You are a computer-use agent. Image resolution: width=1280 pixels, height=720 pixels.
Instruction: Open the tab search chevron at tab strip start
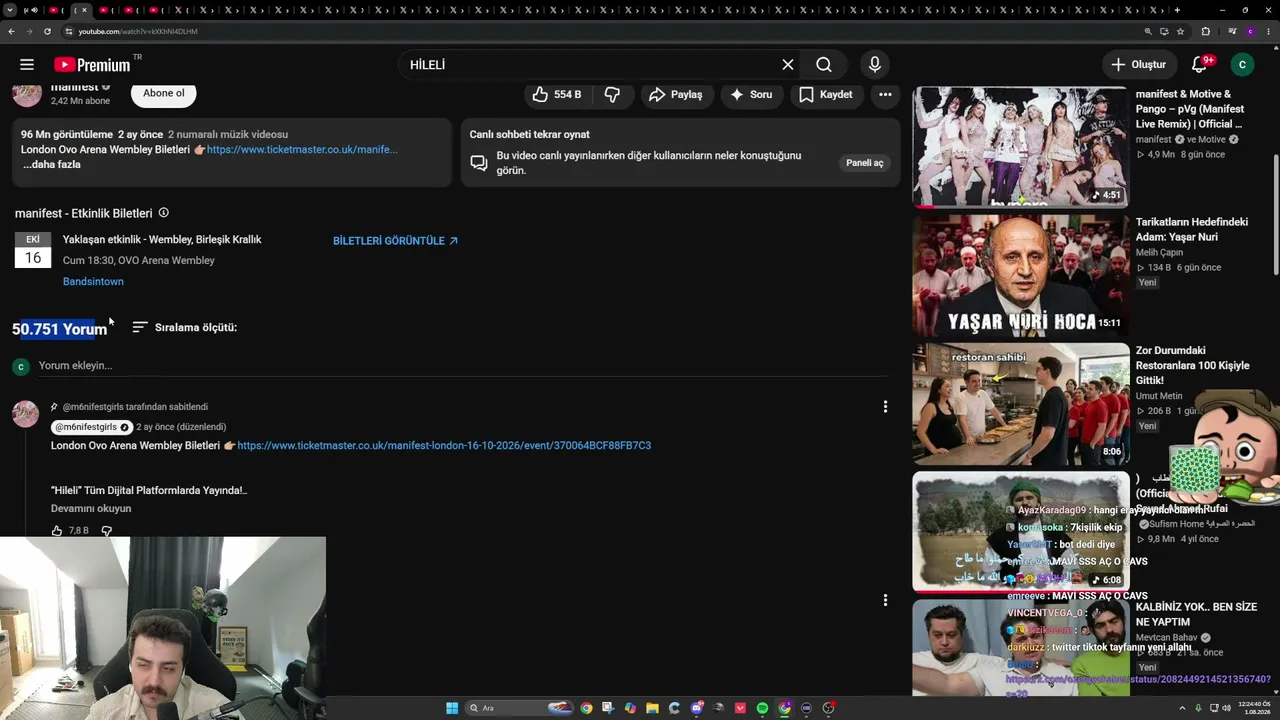(x=9, y=10)
